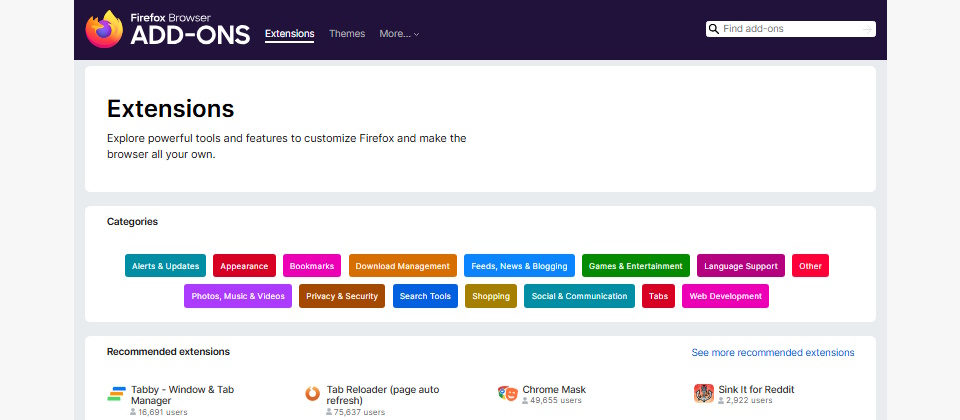Screen dimensions: 960x420
Task: Click the Sink It for Reddit icon
Action: click(x=704, y=394)
